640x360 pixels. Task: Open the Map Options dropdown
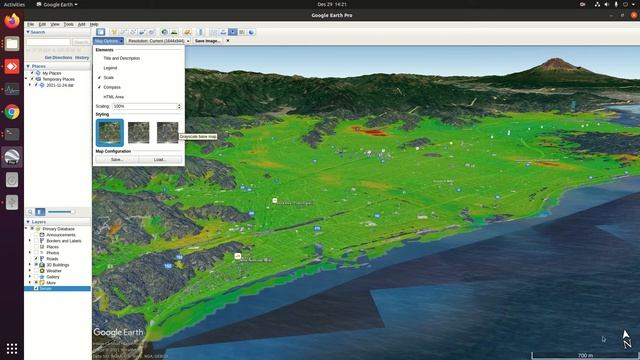pyautogui.click(x=108, y=41)
